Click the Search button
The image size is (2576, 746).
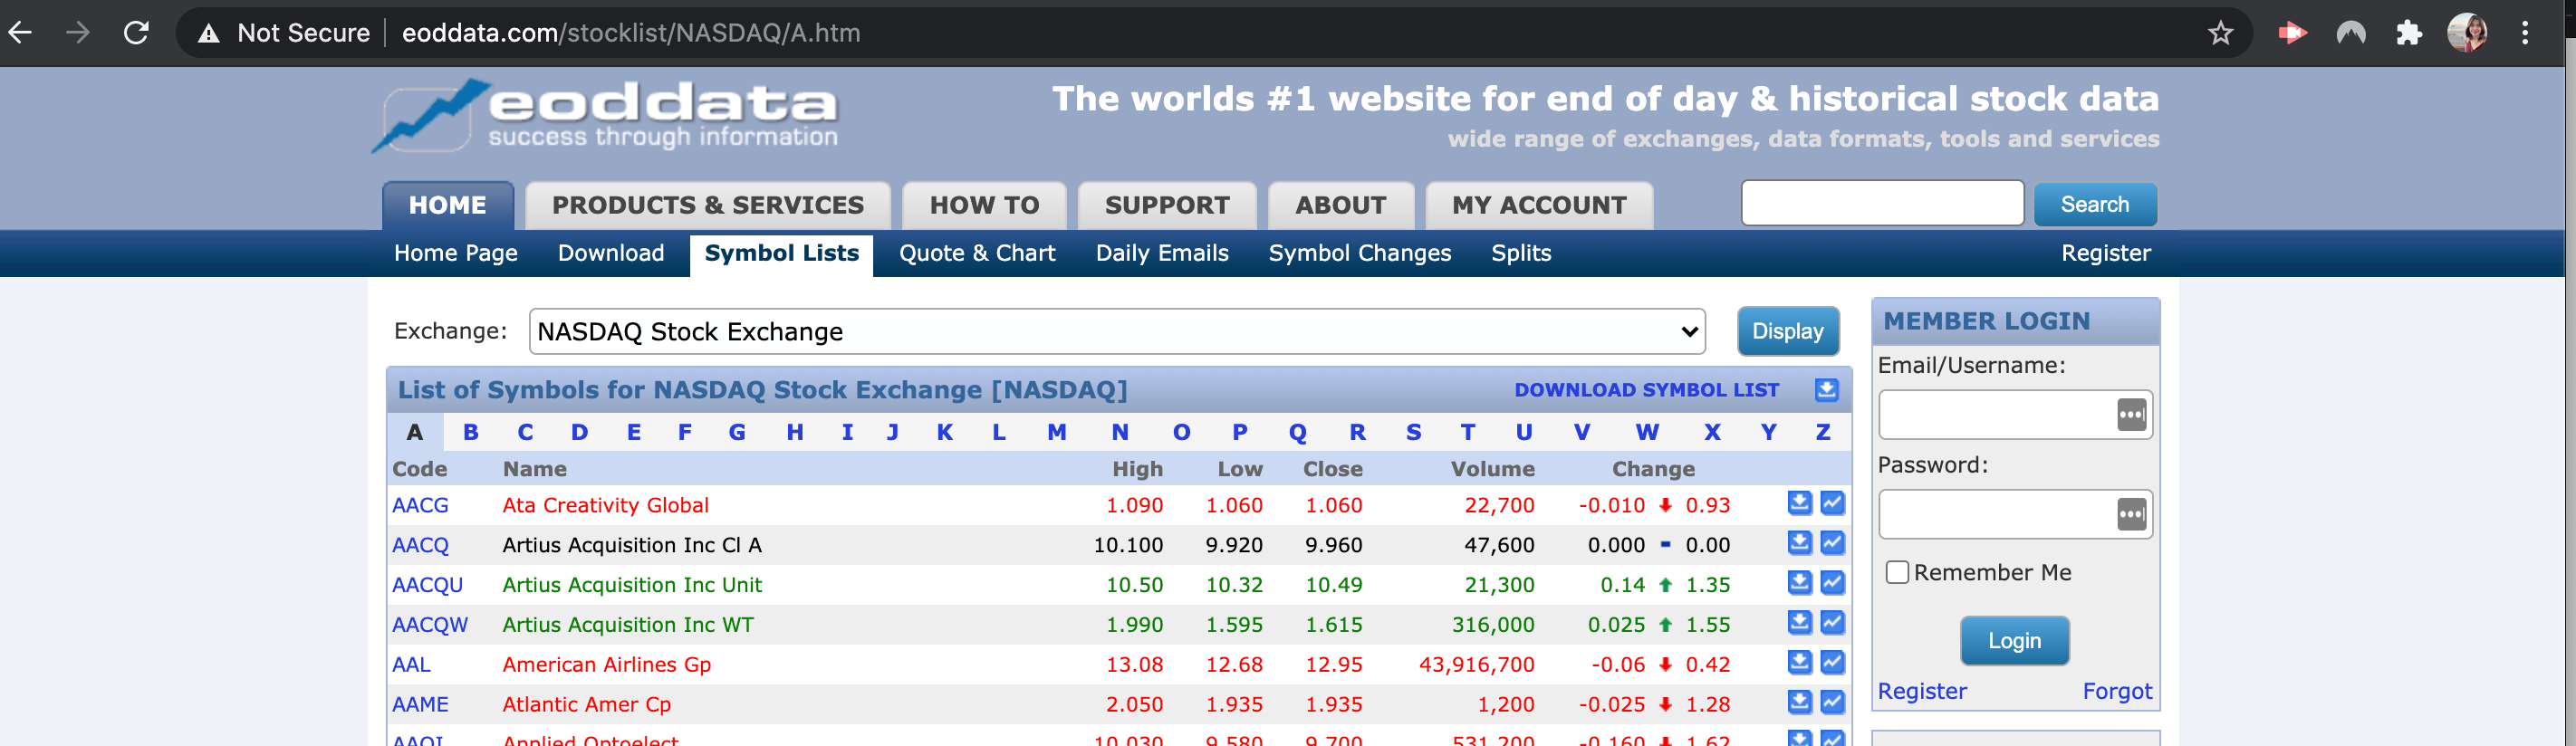2095,204
